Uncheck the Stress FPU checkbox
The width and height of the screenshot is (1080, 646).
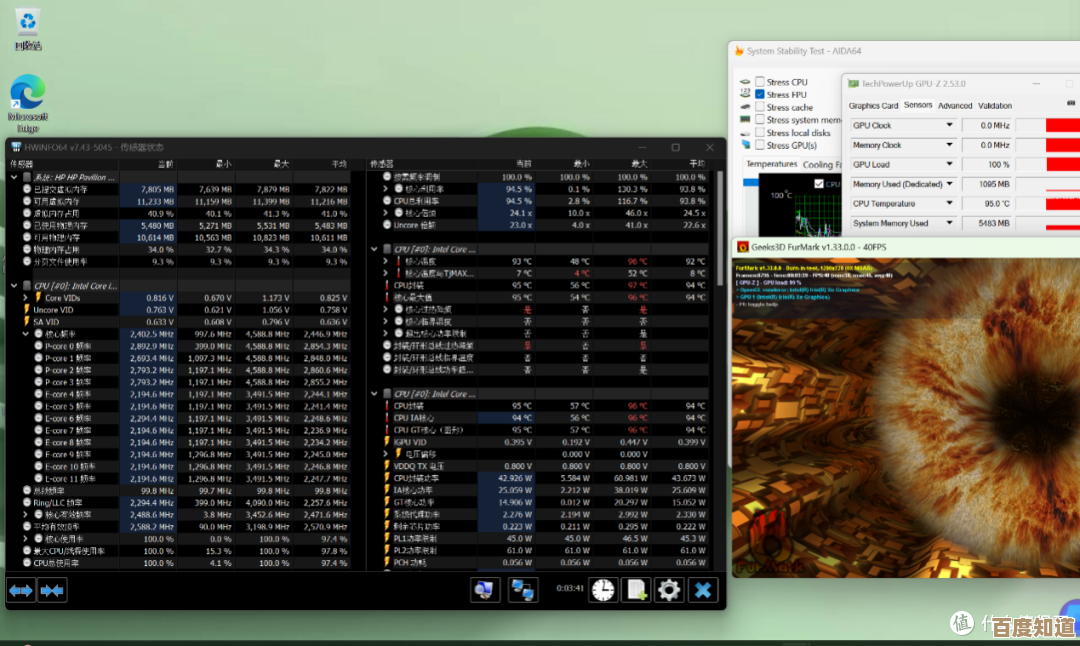[760, 95]
